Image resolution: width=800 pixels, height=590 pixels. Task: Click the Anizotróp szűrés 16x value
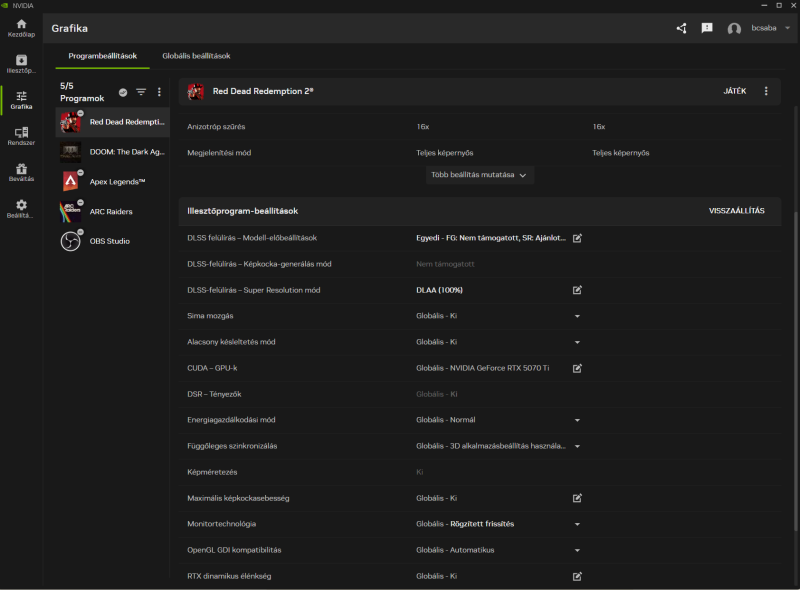[x=422, y=127]
